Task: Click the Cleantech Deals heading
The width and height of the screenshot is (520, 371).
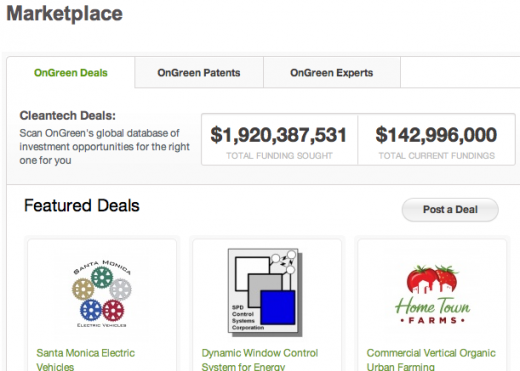Action: click(68, 116)
